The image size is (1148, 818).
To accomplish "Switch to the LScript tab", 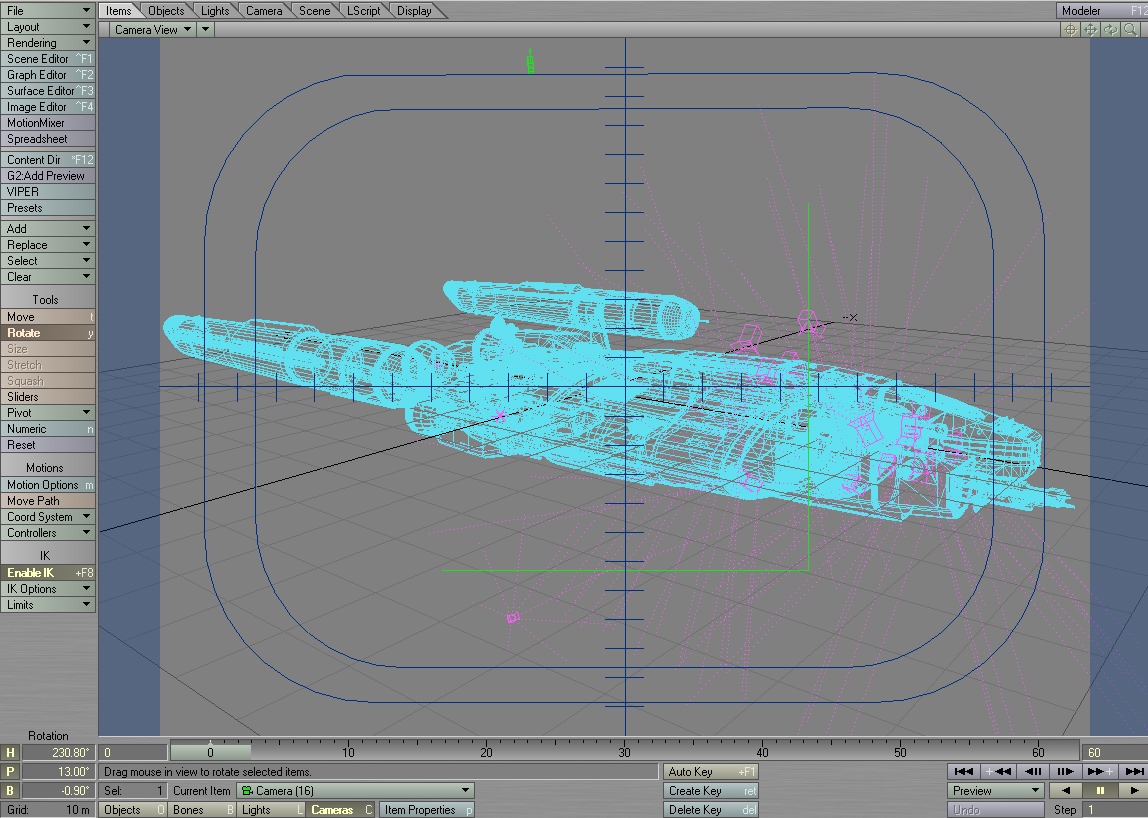I will [364, 10].
